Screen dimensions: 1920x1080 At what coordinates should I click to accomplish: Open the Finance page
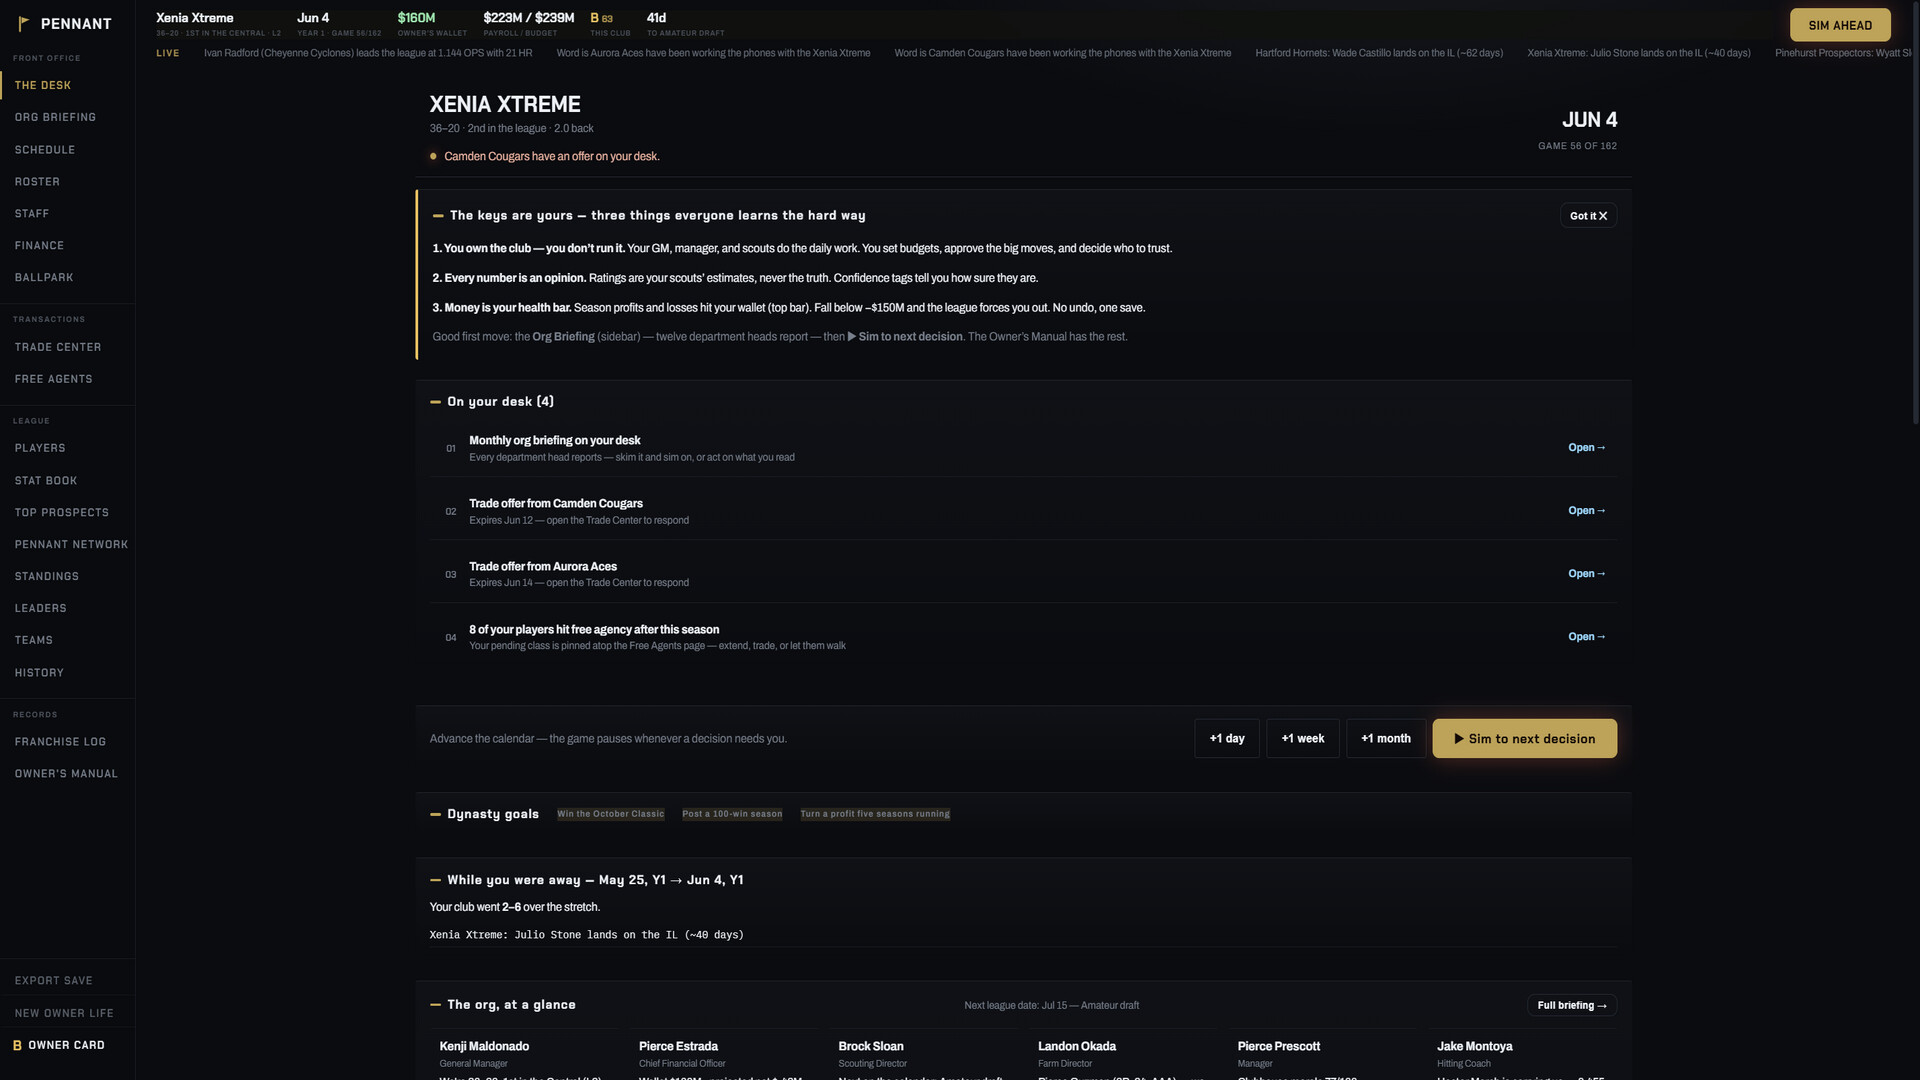click(x=68, y=246)
